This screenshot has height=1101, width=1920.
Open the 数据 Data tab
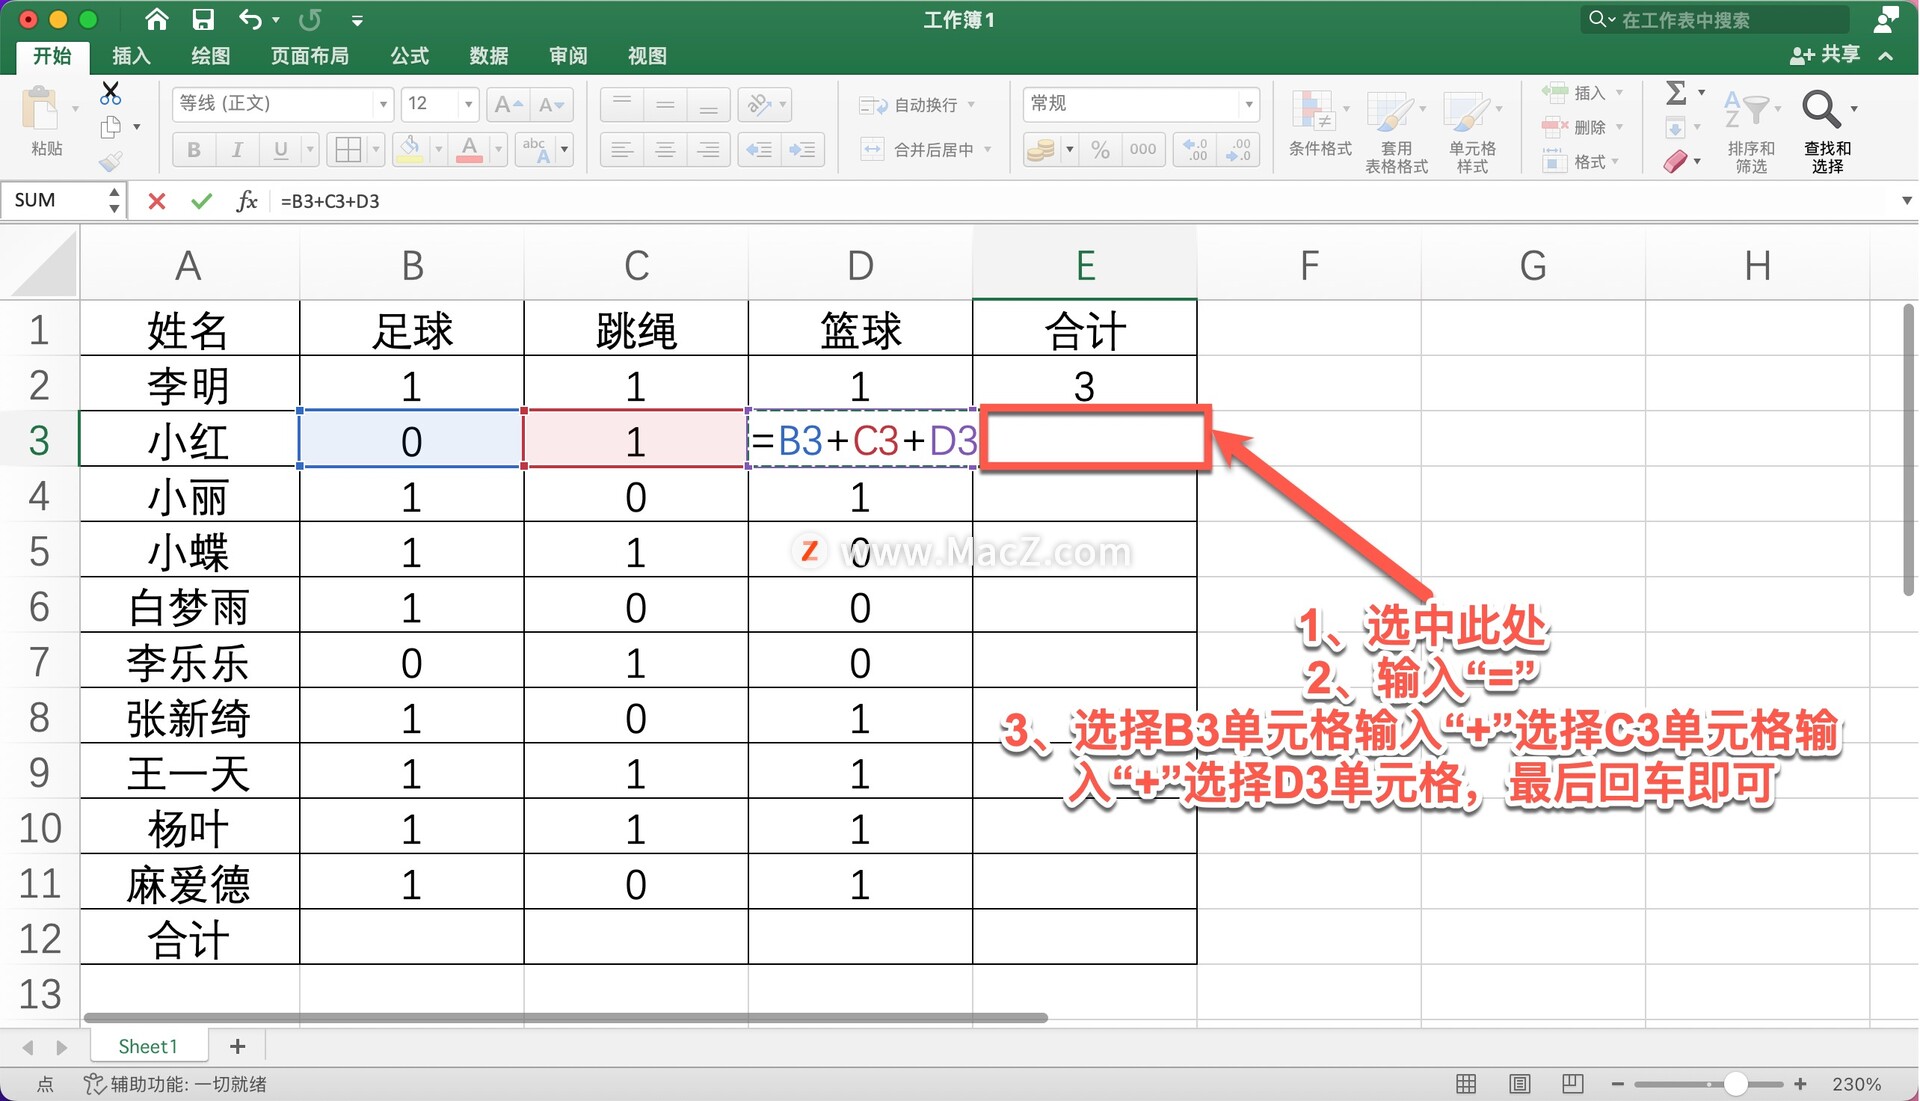(489, 56)
